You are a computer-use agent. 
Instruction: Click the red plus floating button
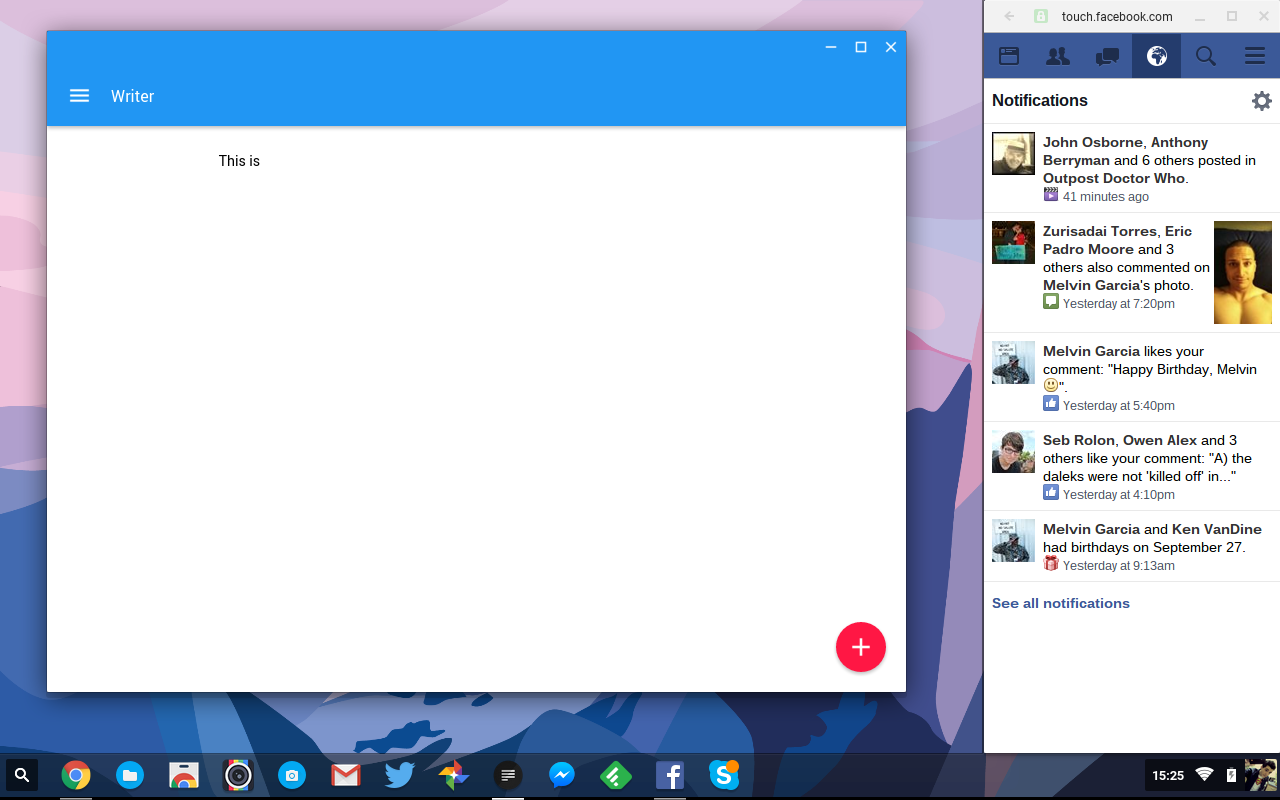(x=860, y=647)
